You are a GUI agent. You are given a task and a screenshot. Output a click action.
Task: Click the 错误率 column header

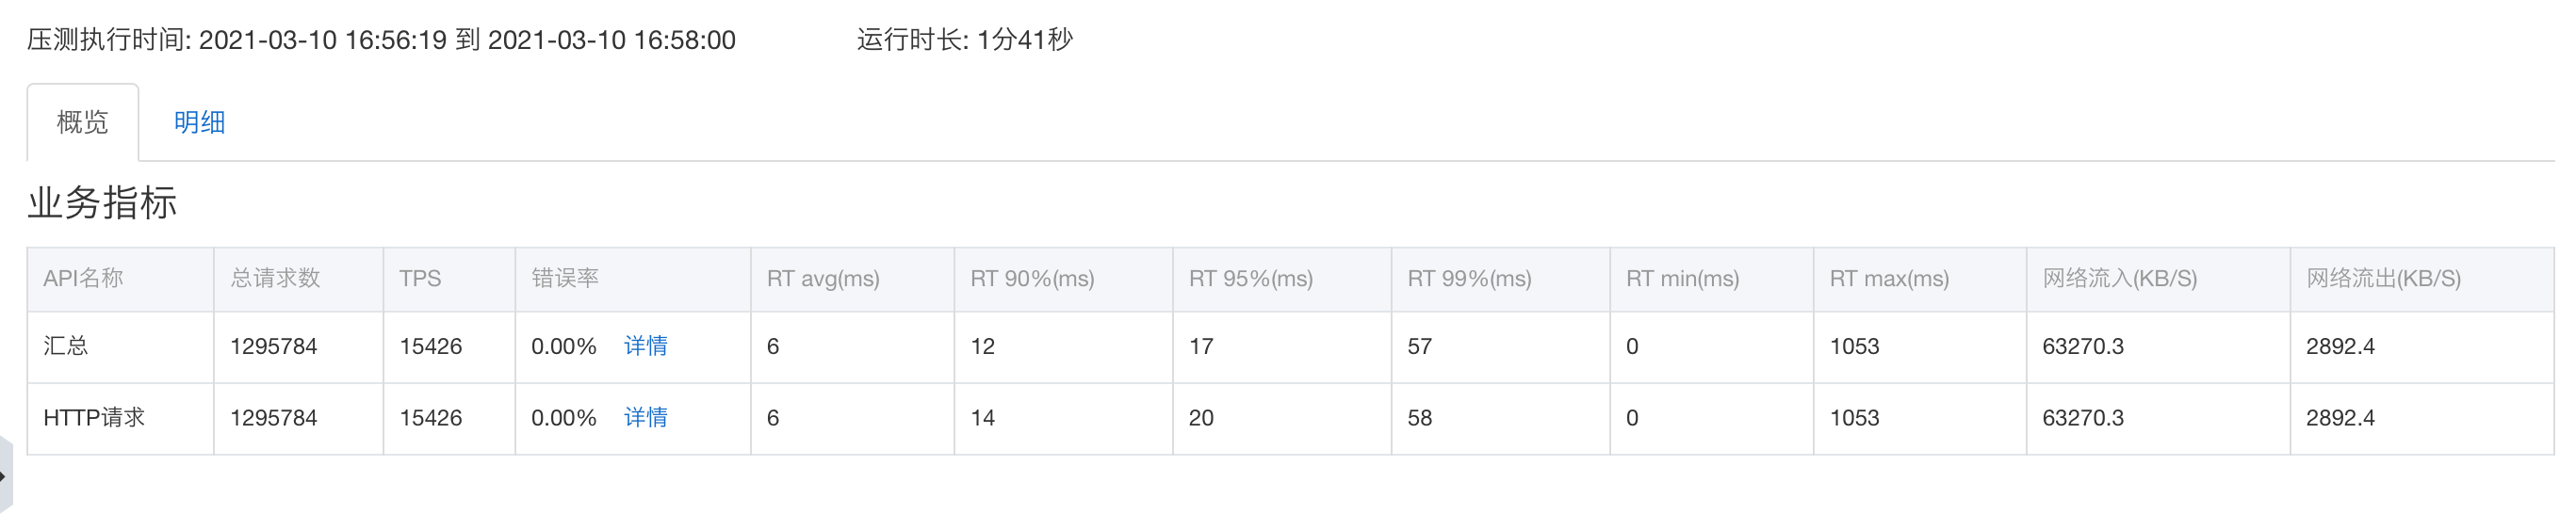pos(565,278)
